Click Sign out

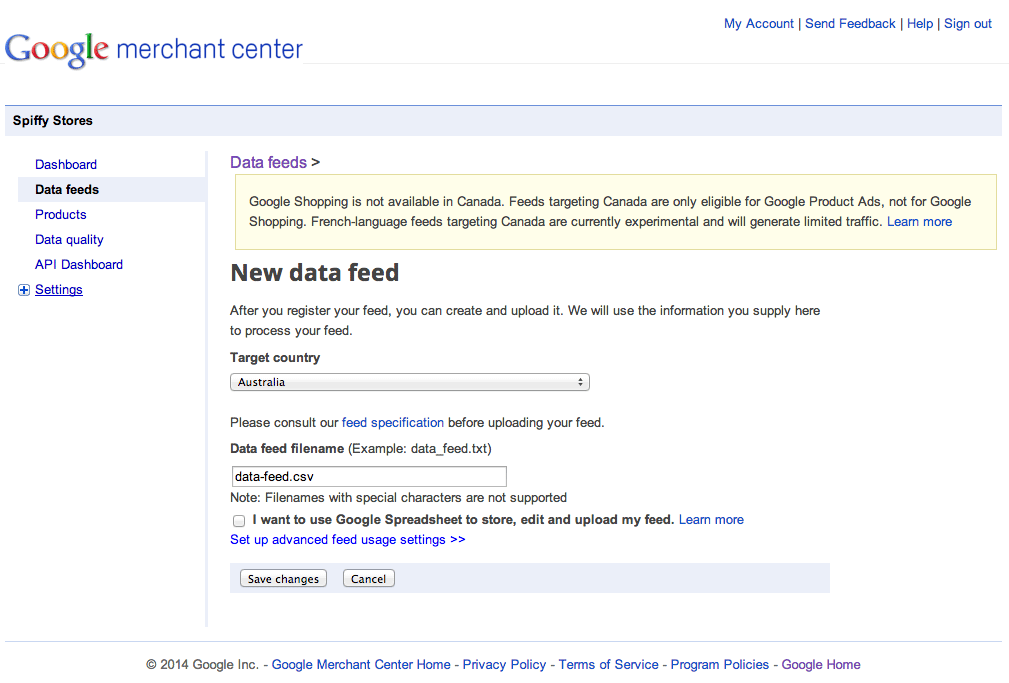coord(967,24)
